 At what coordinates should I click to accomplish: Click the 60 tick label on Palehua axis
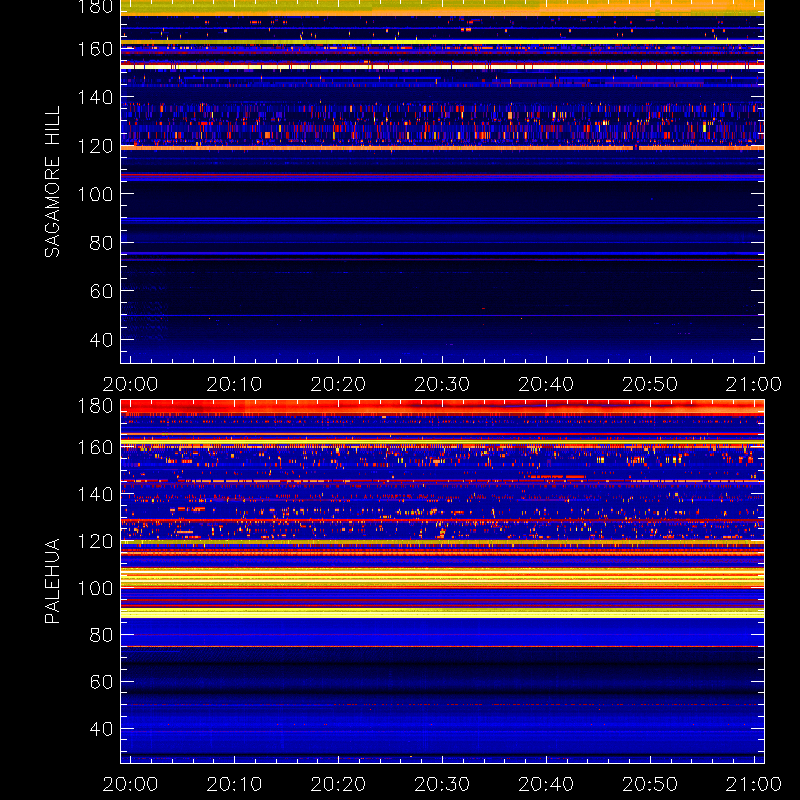(101, 682)
